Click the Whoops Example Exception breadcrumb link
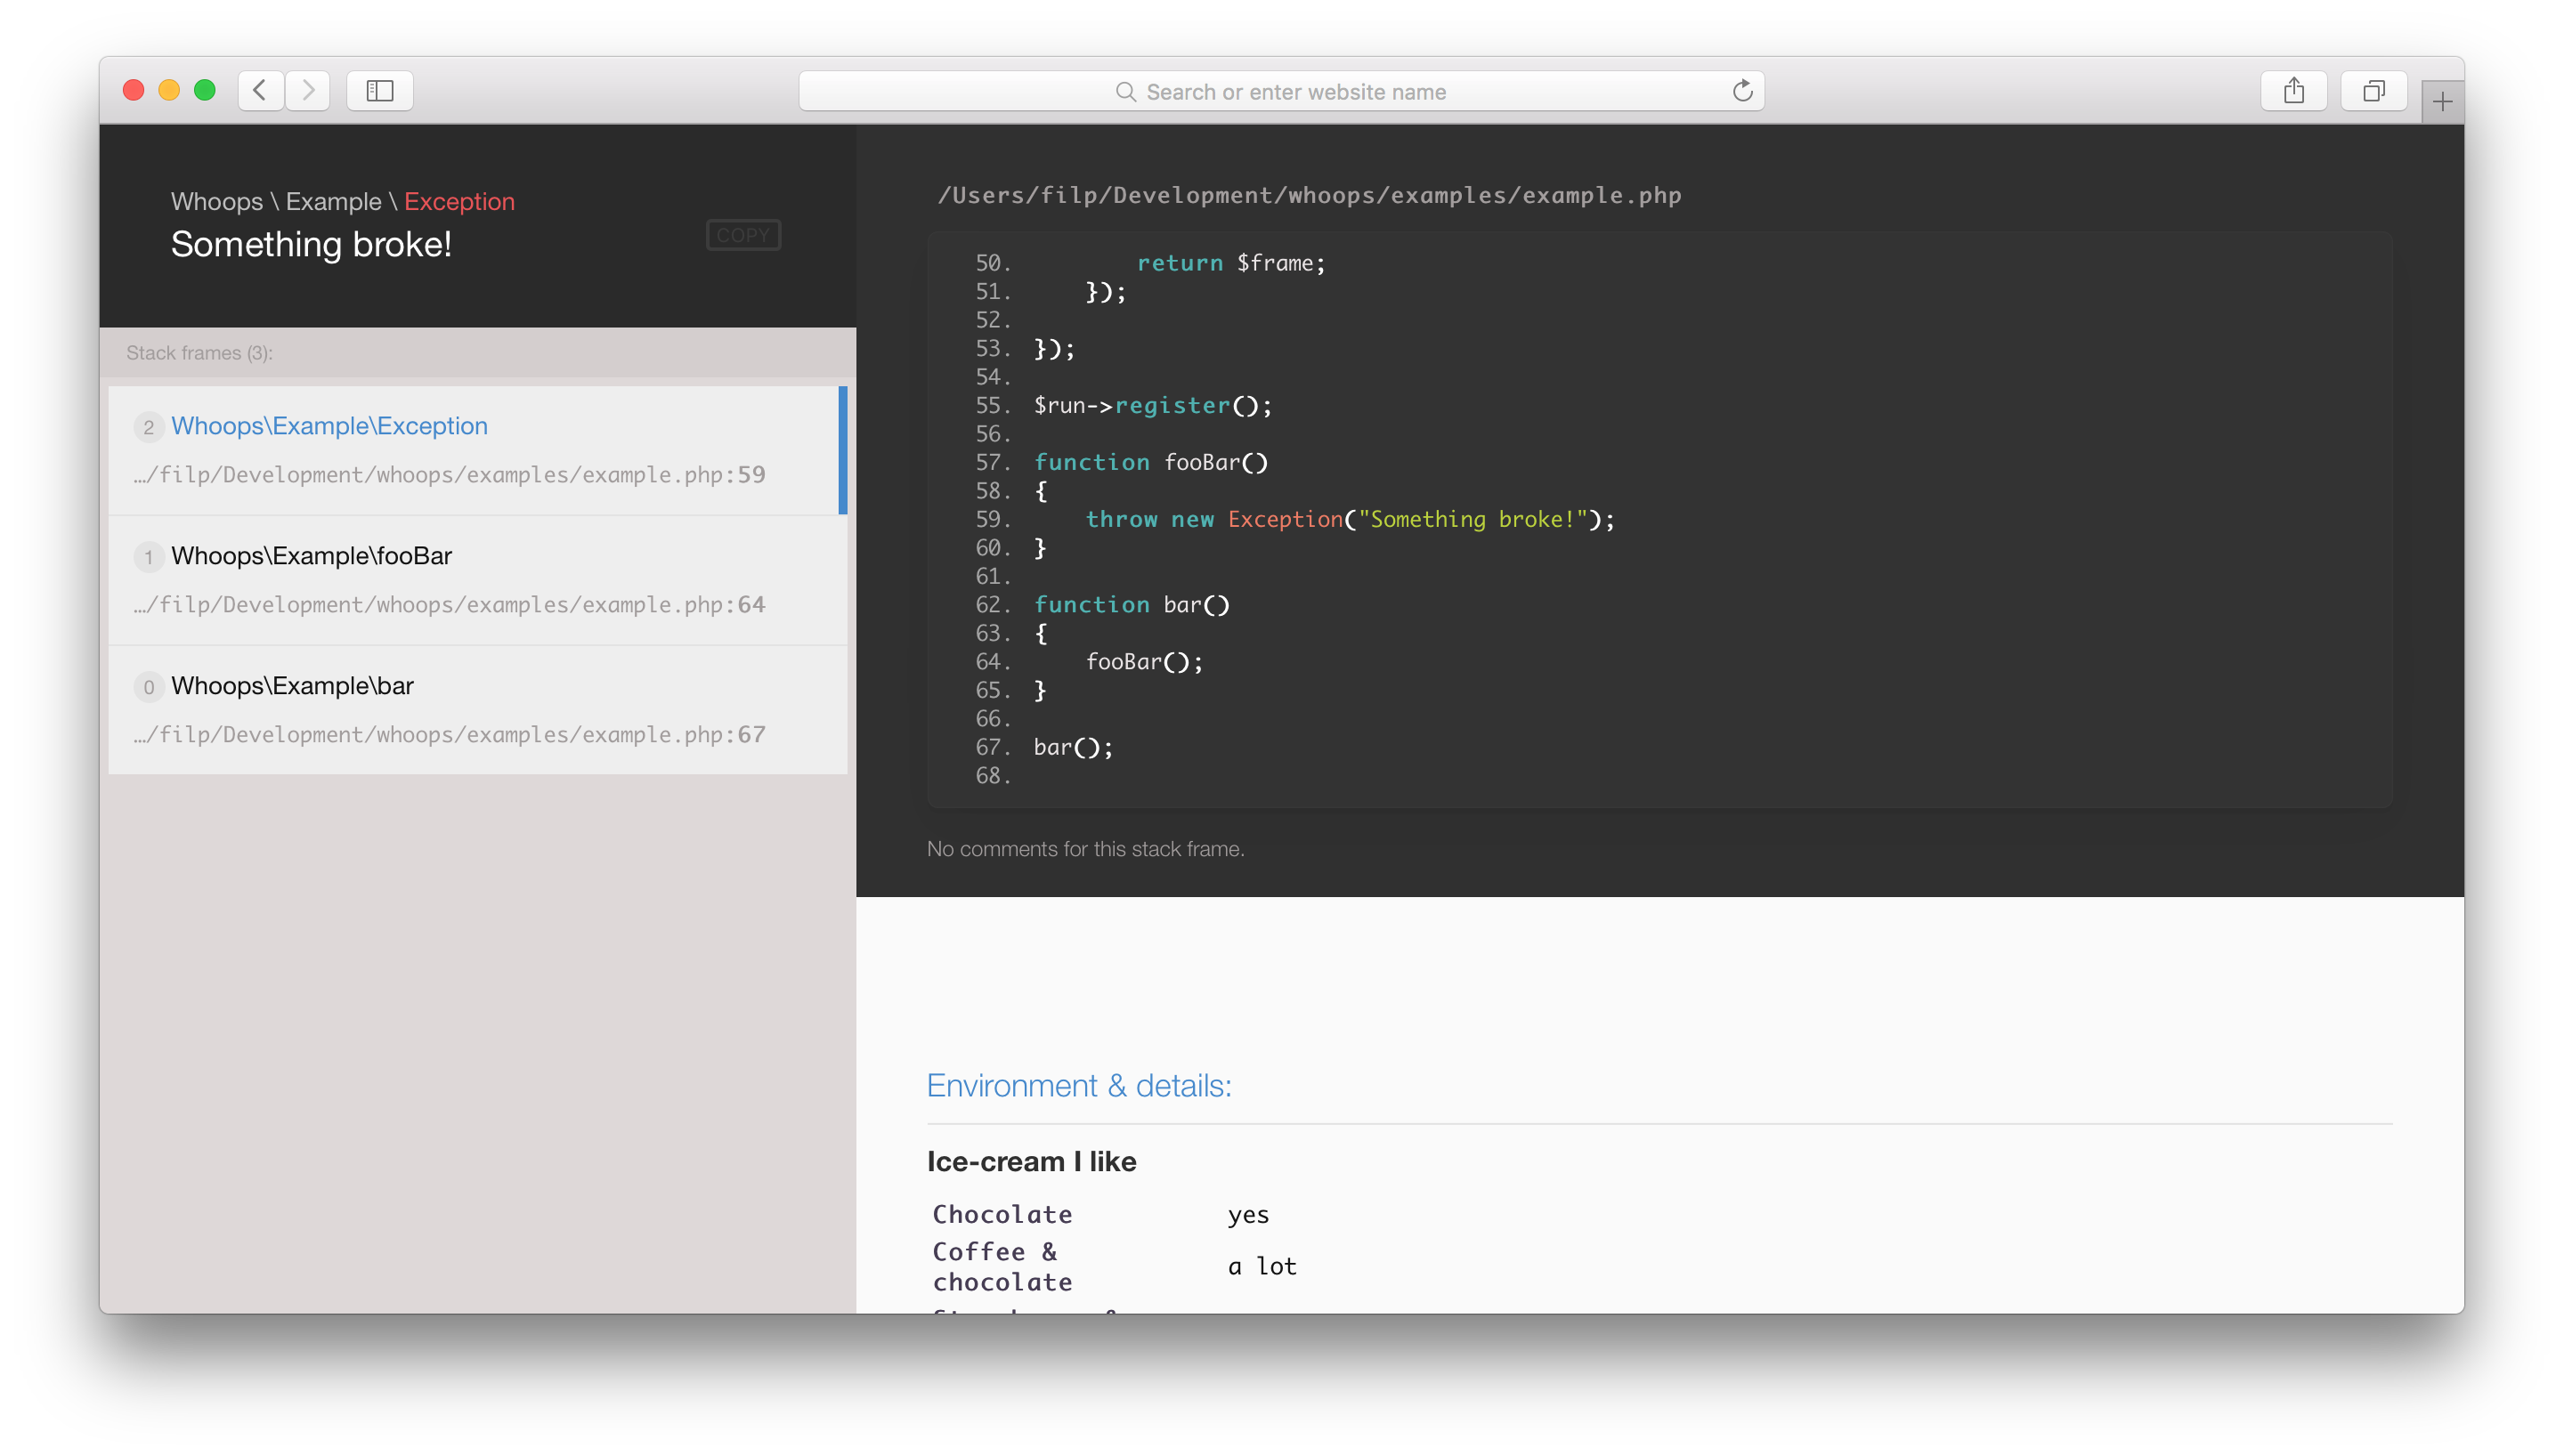Image resolution: width=2564 pixels, height=1456 pixels. click(x=459, y=199)
